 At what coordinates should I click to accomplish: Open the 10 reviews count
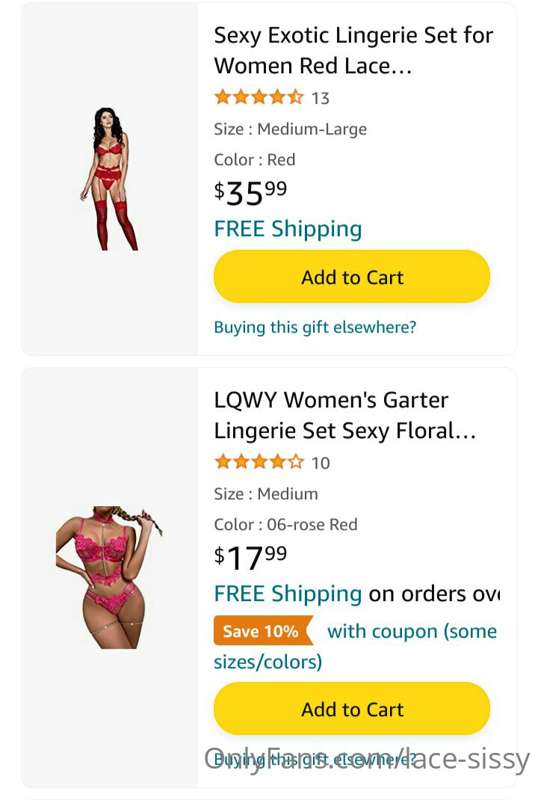point(321,463)
